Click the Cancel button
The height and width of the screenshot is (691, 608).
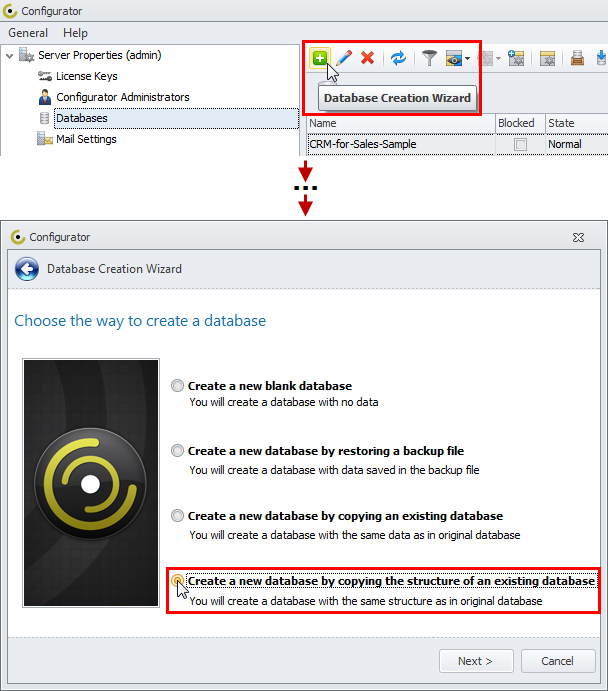click(558, 661)
